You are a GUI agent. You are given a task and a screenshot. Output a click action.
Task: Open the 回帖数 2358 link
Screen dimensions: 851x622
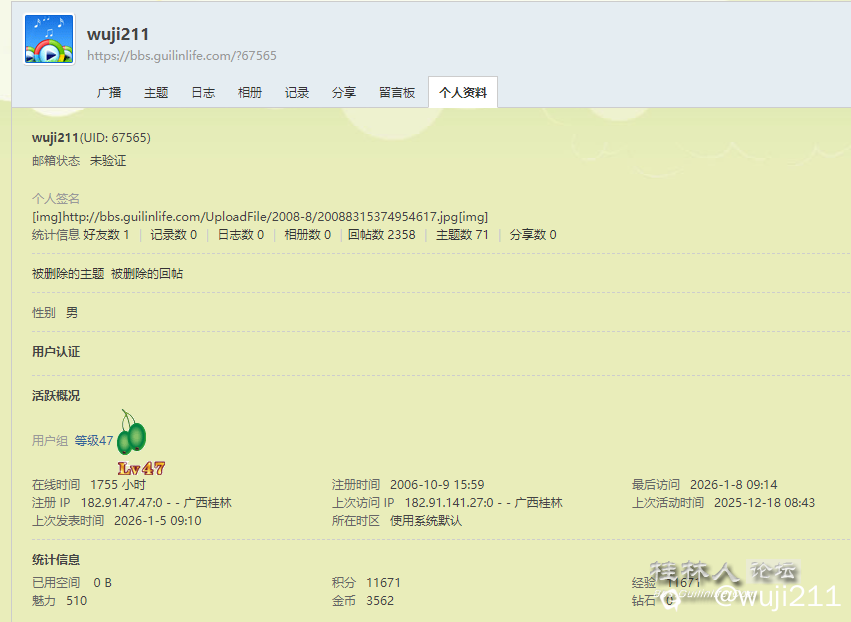tap(381, 235)
